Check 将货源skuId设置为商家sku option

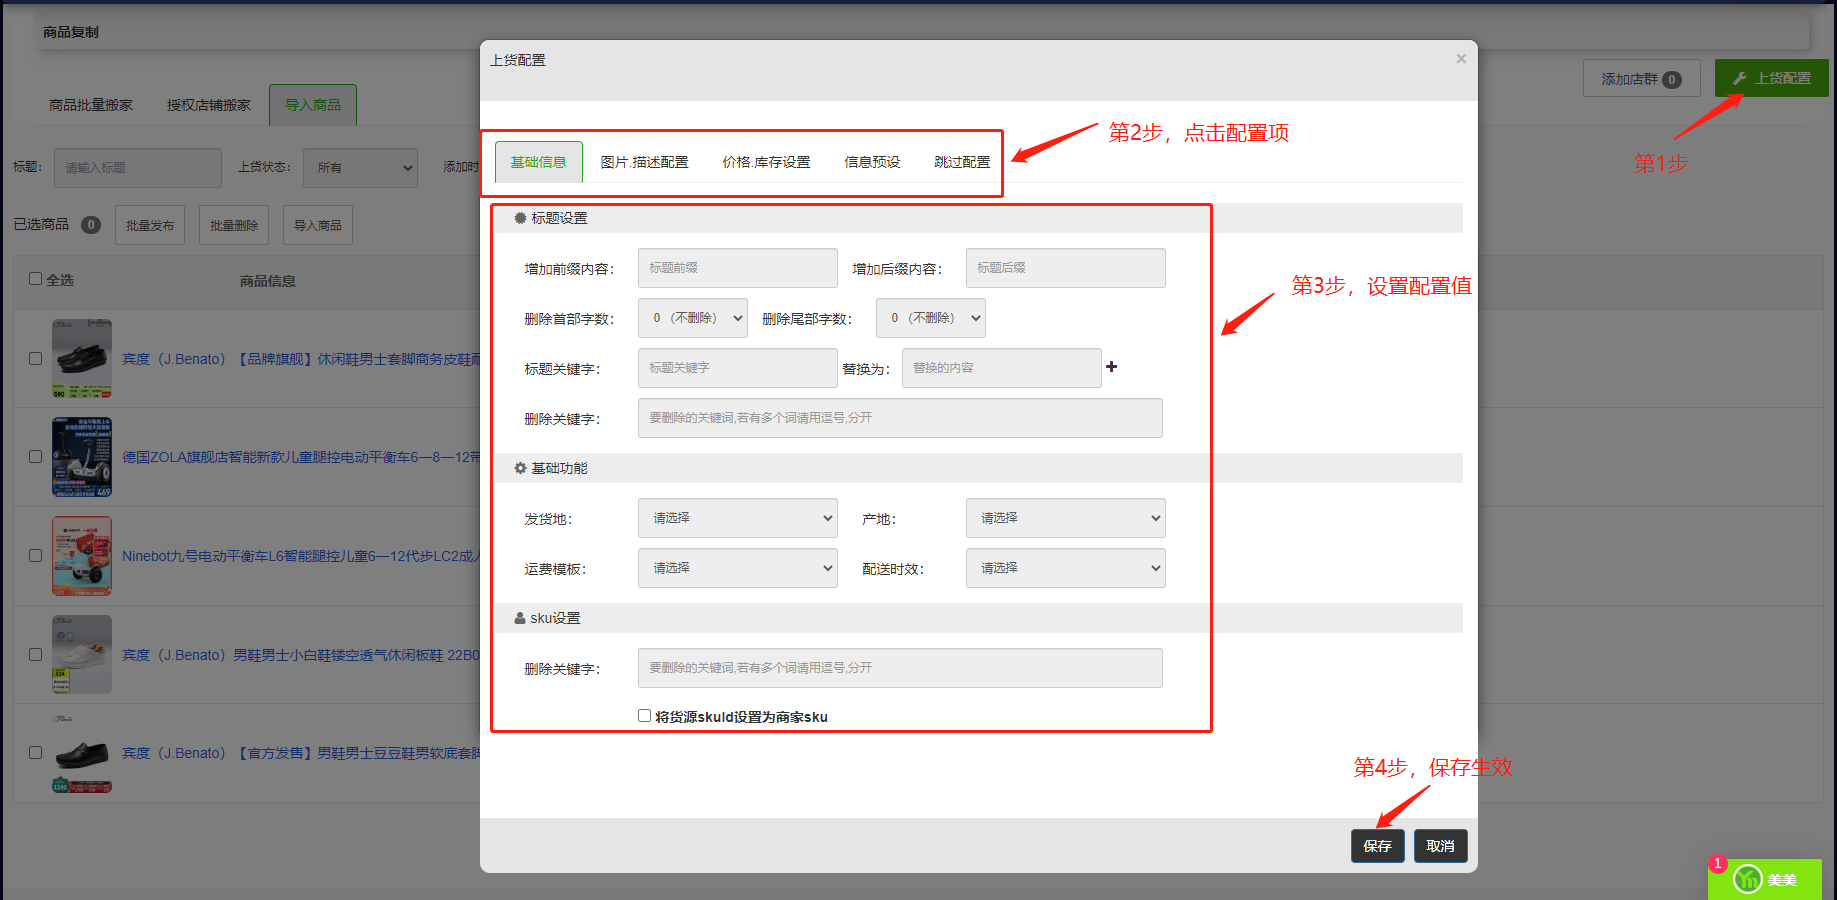click(x=645, y=716)
